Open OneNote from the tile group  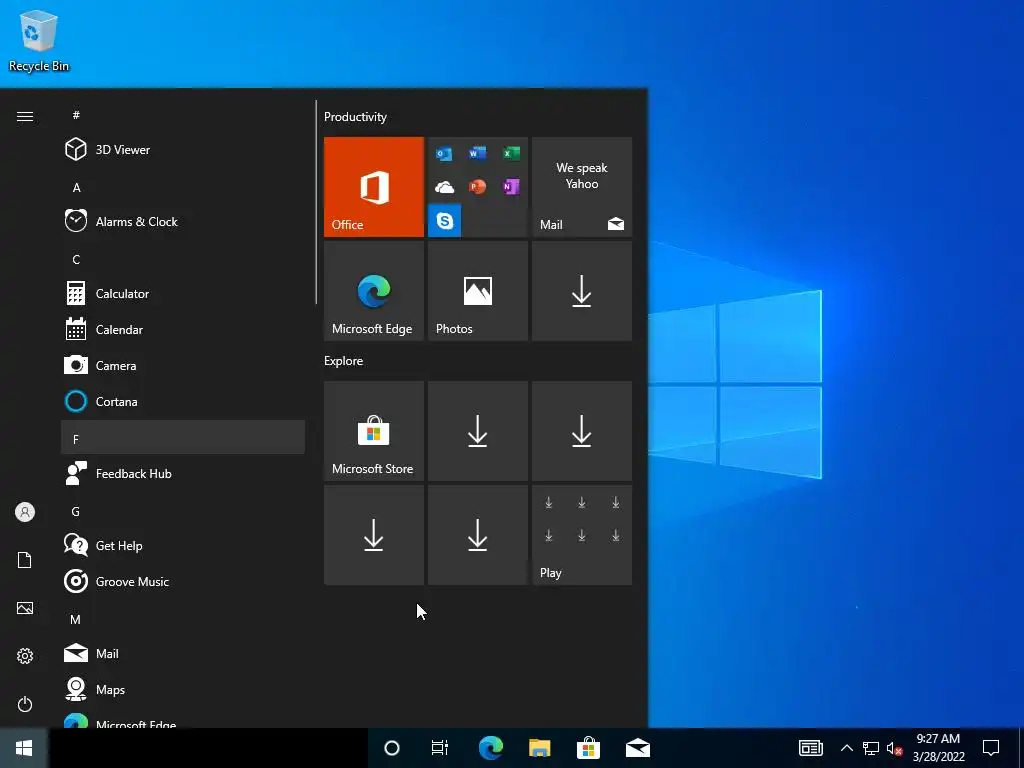pos(511,187)
